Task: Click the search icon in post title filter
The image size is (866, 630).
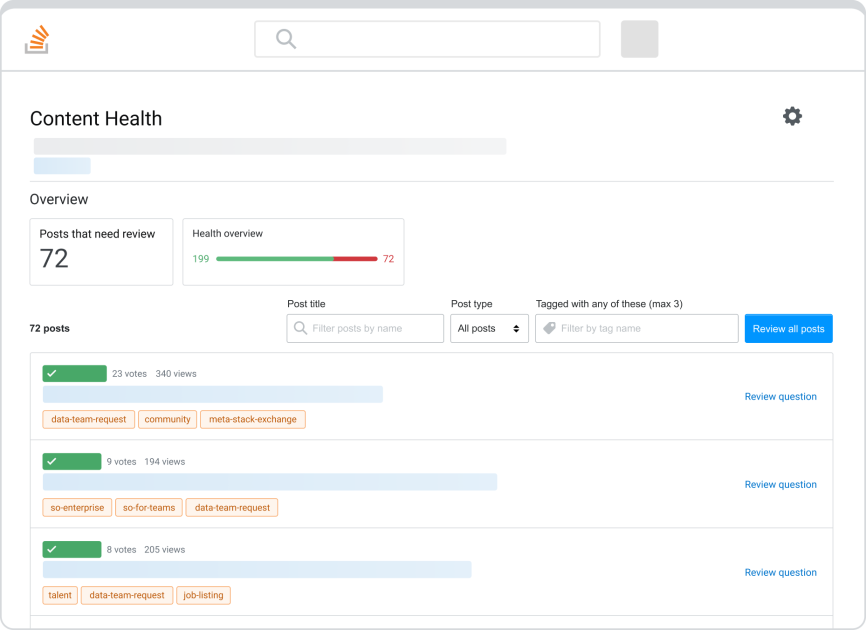Action: tap(300, 328)
